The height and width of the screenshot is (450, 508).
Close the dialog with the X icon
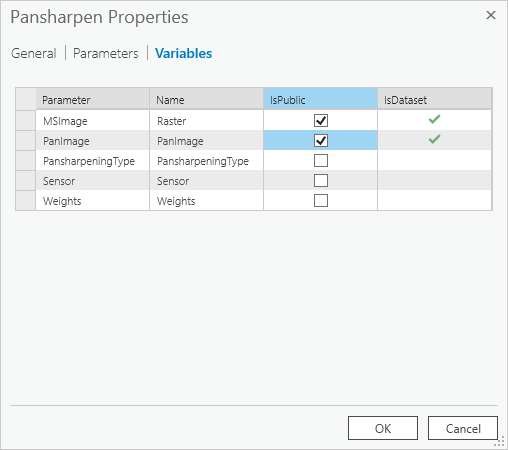491,15
